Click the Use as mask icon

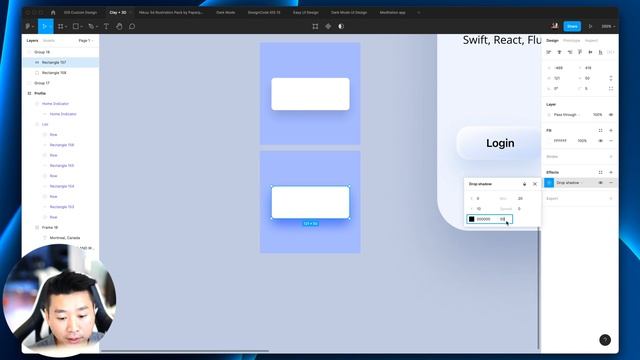tap(341, 26)
